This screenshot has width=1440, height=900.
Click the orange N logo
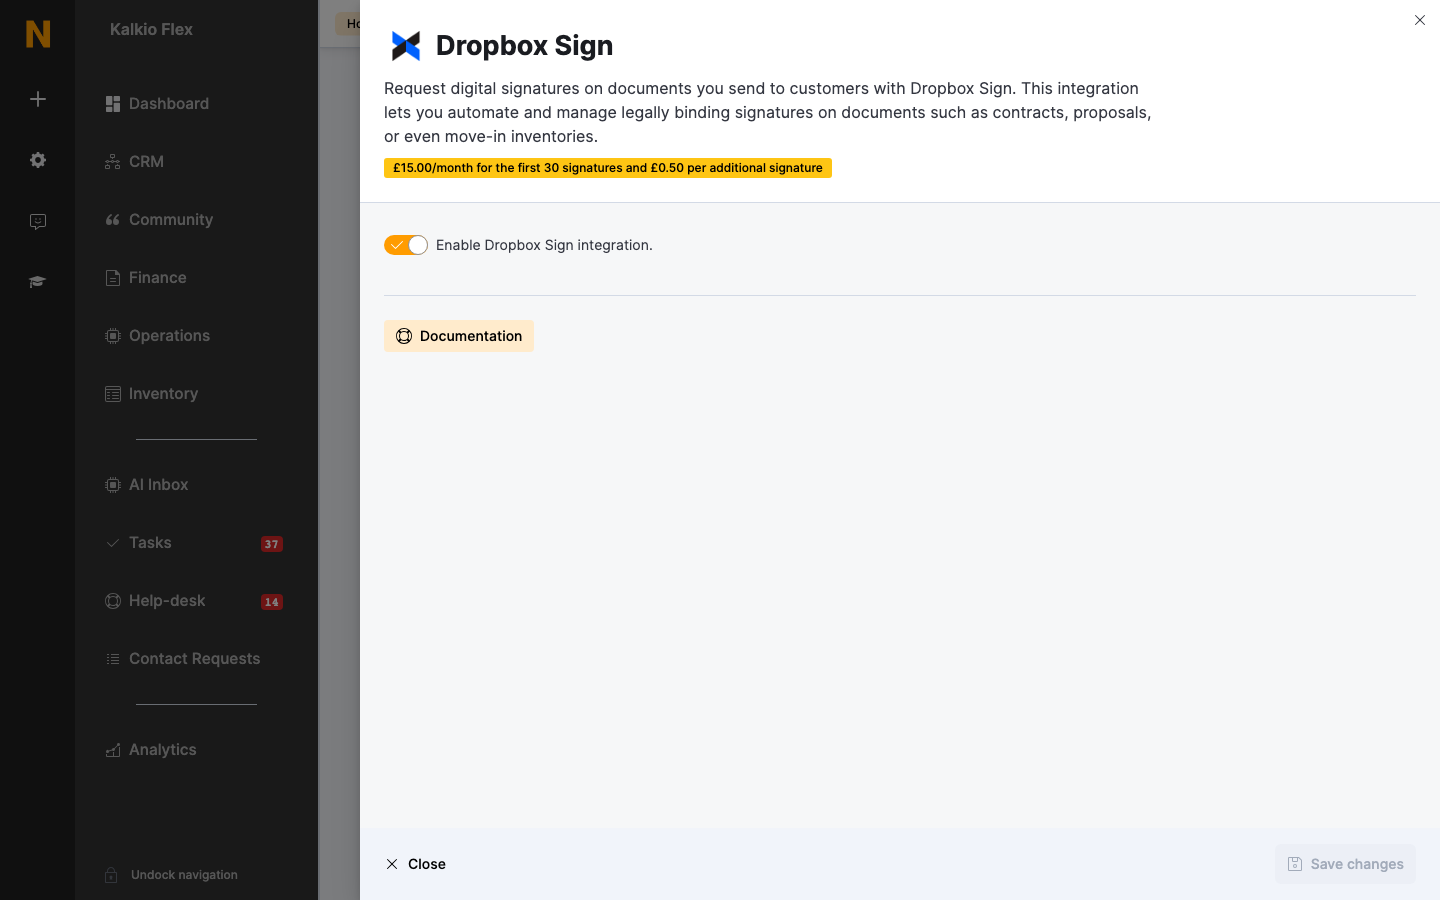38,34
